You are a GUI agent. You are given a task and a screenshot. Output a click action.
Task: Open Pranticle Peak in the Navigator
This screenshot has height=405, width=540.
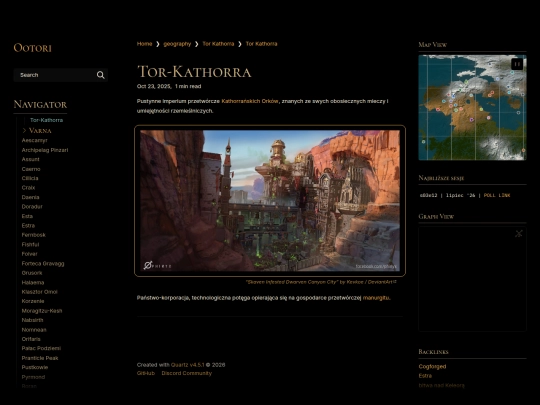[x=40, y=358]
